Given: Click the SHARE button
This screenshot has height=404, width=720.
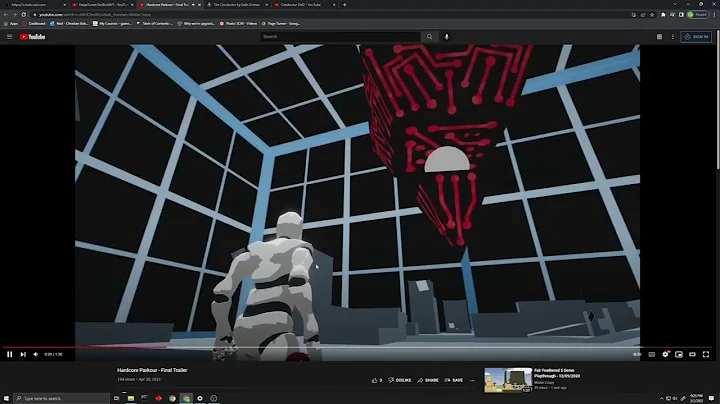Looking at the screenshot, I should tap(428, 380).
